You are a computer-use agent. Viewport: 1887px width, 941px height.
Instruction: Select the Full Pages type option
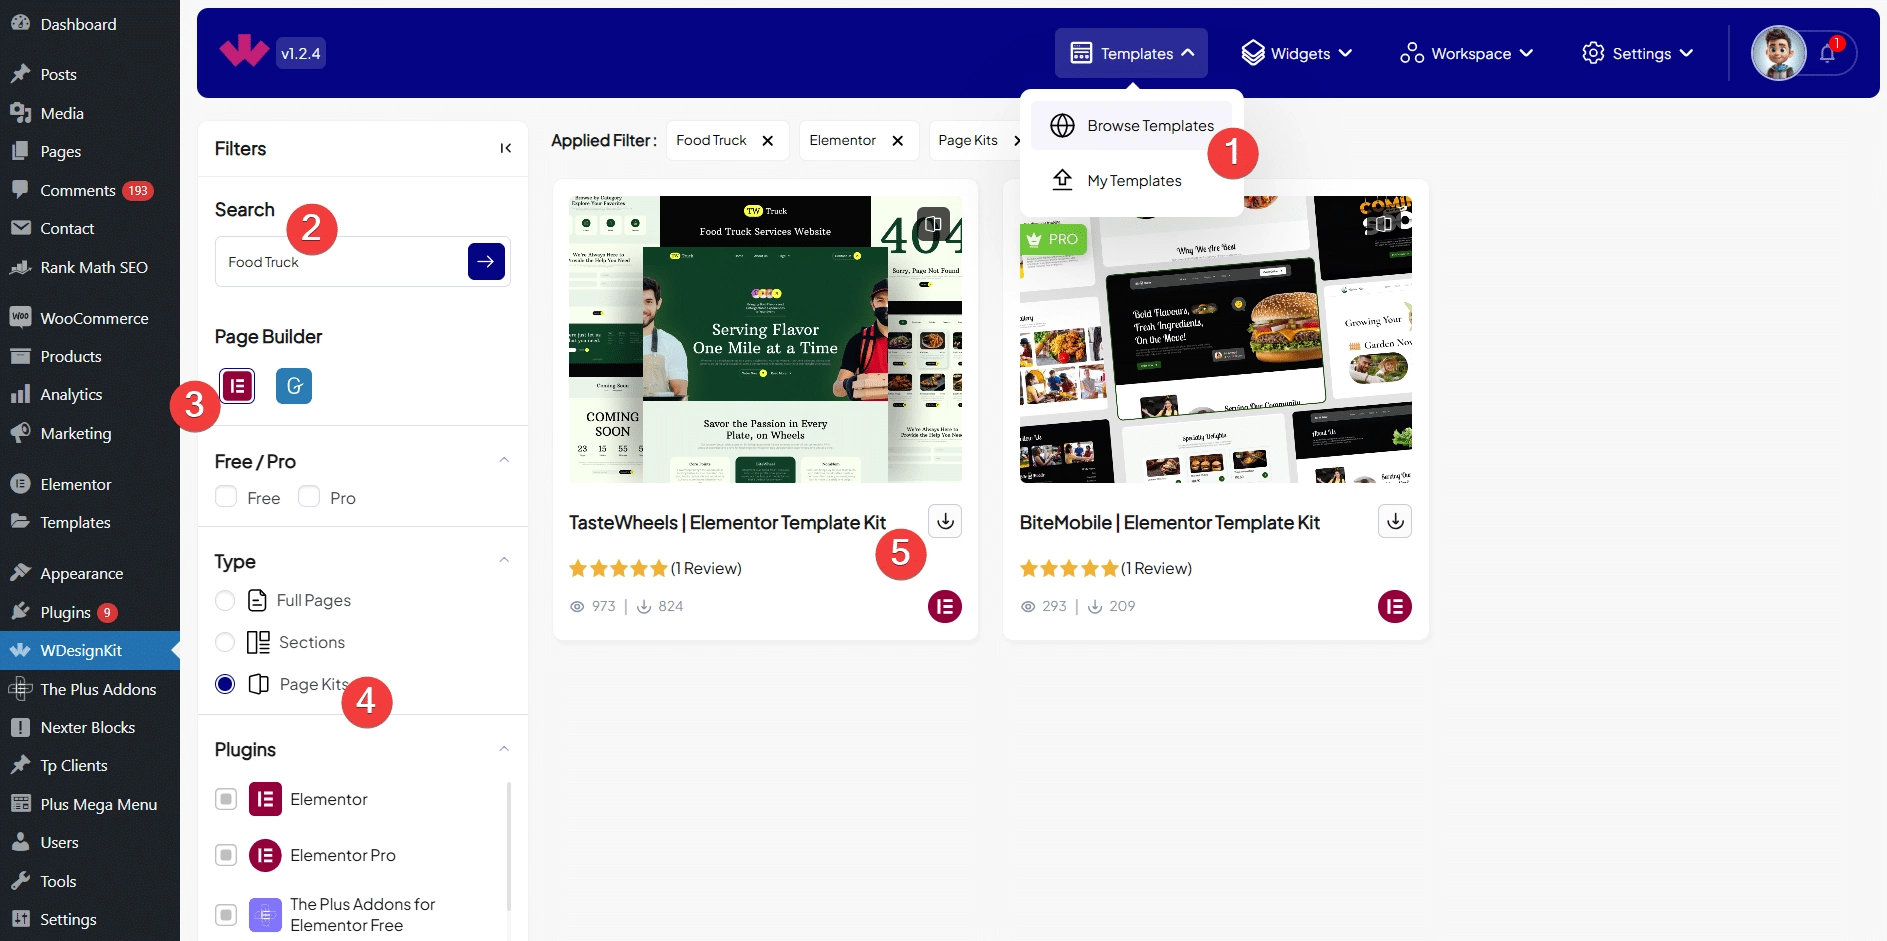pos(226,600)
